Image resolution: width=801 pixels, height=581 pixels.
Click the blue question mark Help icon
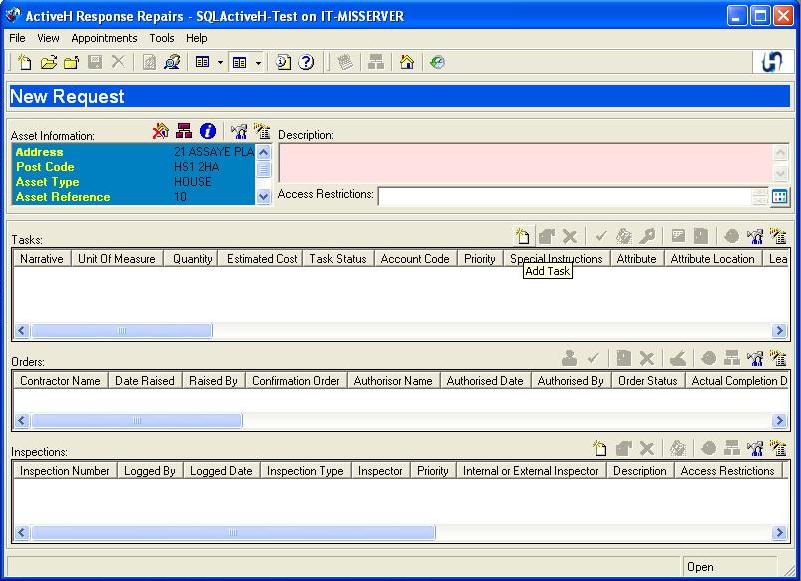[x=306, y=62]
